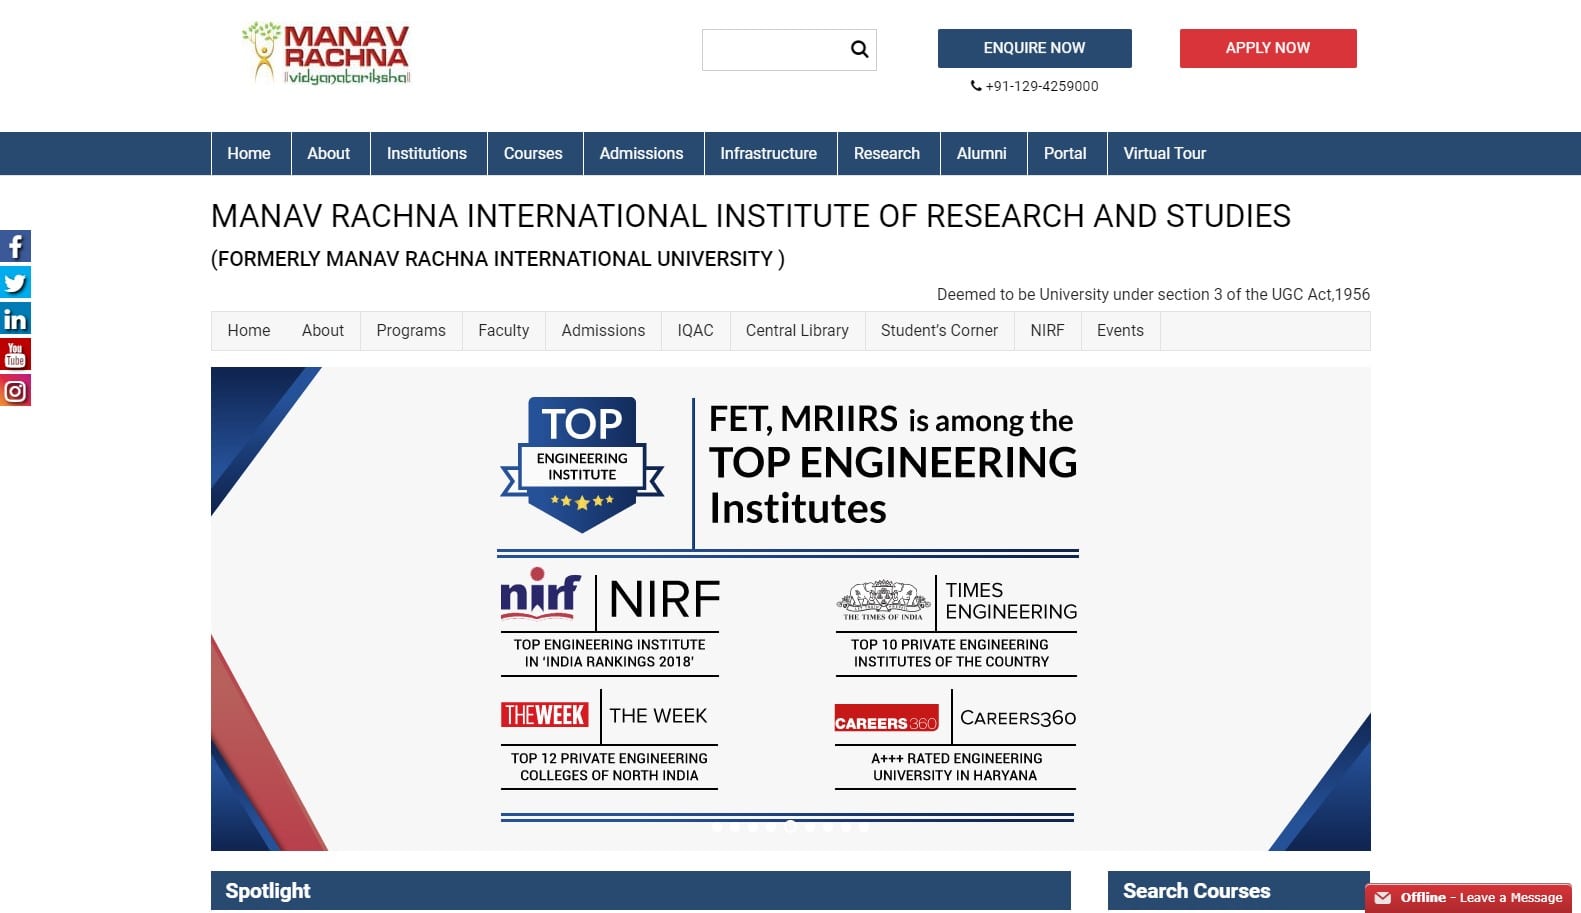This screenshot has height=913, width=1581.
Task: Select About in the grey sub-navigation
Action: click(x=323, y=330)
